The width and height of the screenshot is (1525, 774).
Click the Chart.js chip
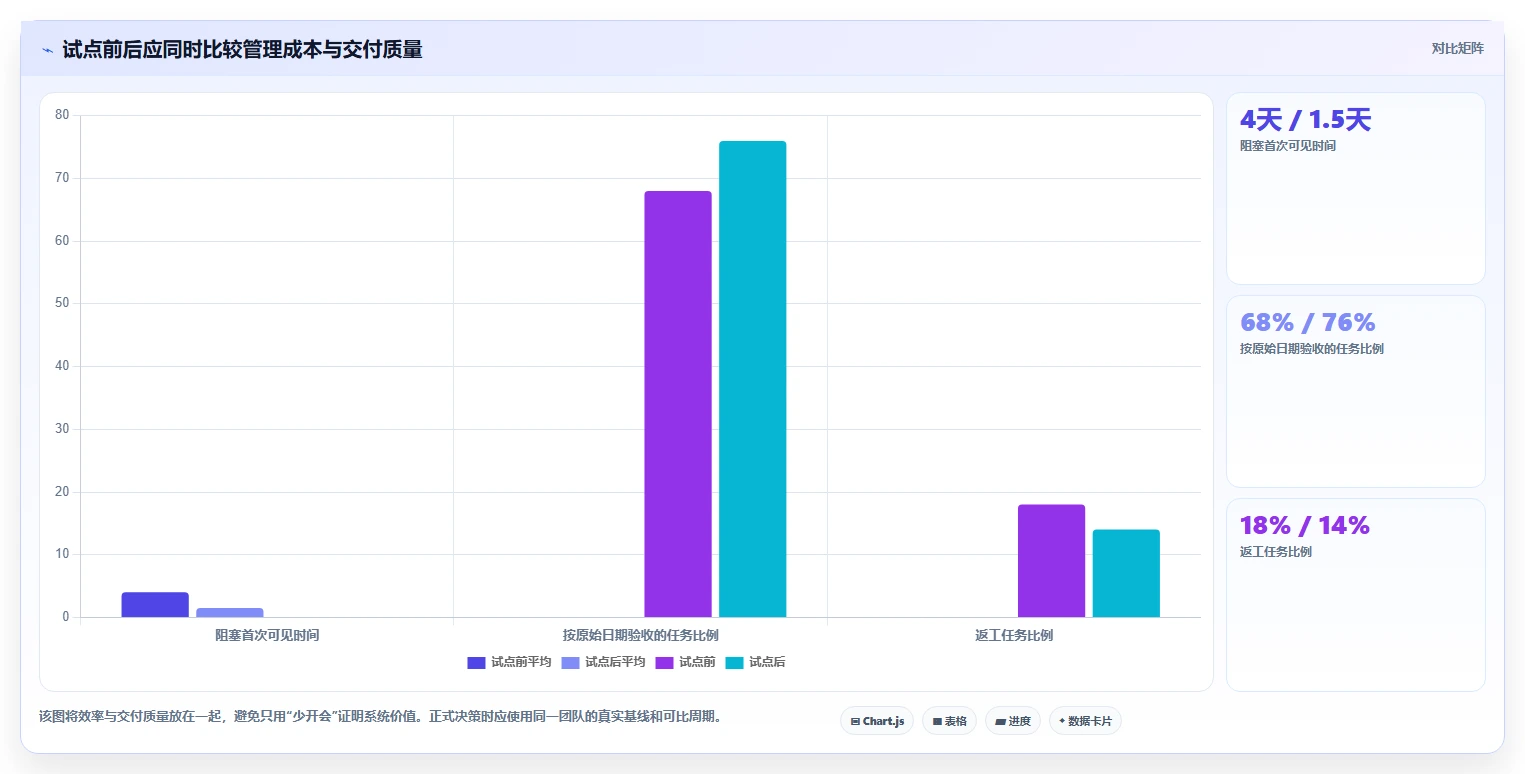[x=877, y=721]
